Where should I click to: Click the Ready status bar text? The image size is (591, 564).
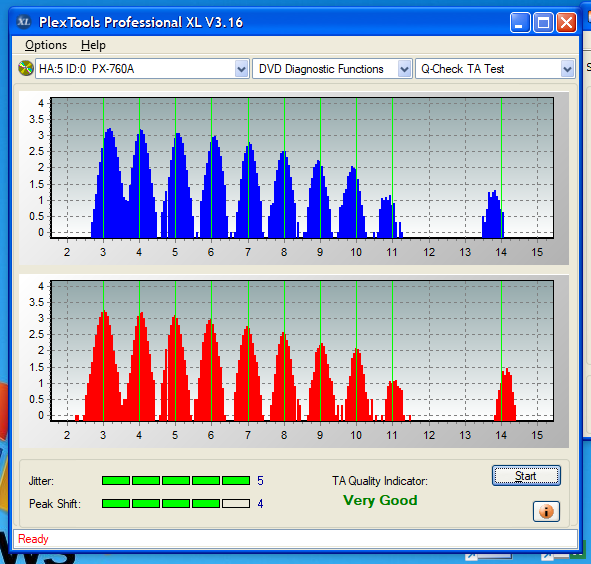[33, 539]
